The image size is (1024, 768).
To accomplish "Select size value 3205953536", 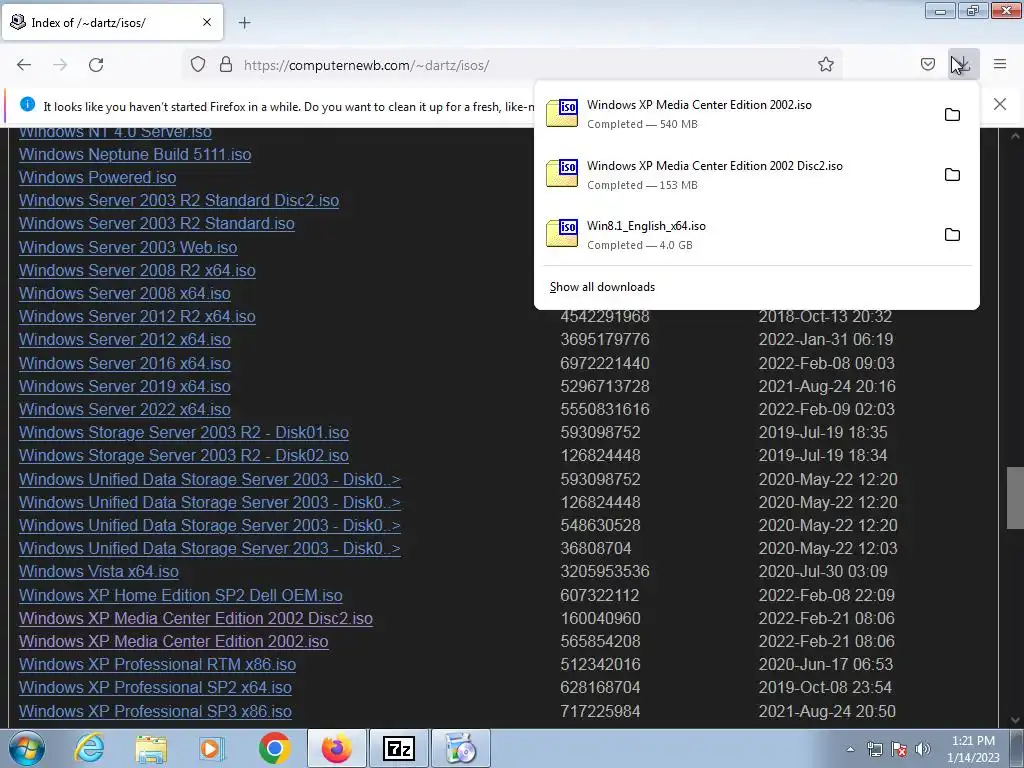I will (605, 571).
